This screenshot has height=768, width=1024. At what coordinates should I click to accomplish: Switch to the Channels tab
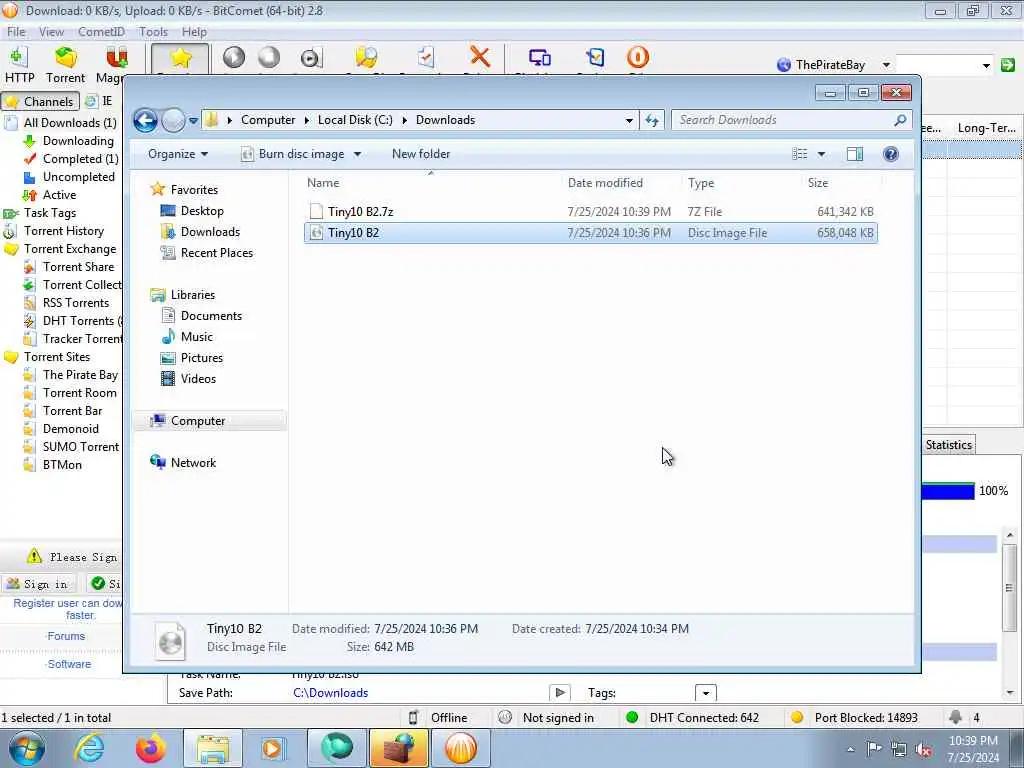(x=40, y=101)
